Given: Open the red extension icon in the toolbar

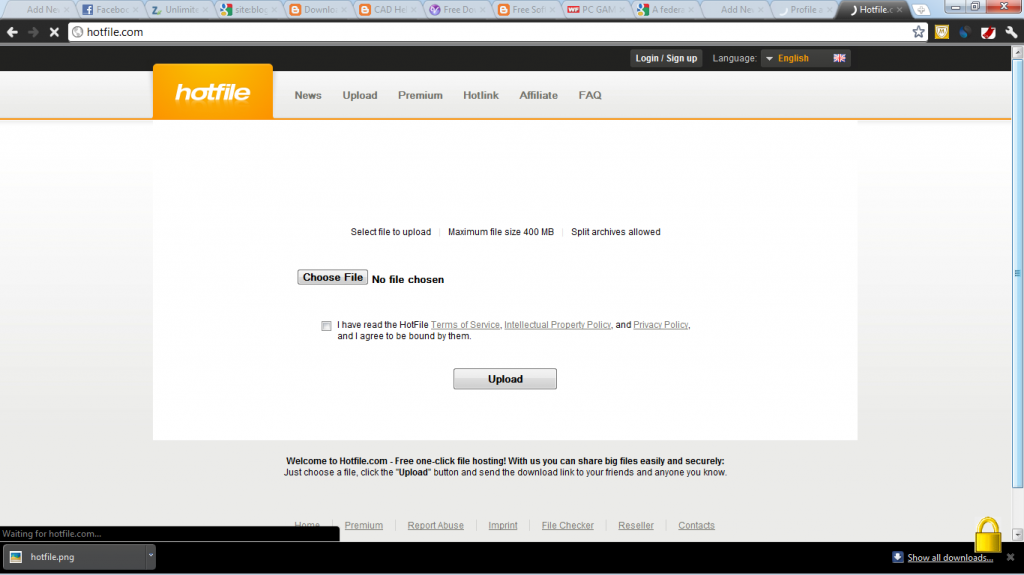Looking at the screenshot, I should coord(988,32).
